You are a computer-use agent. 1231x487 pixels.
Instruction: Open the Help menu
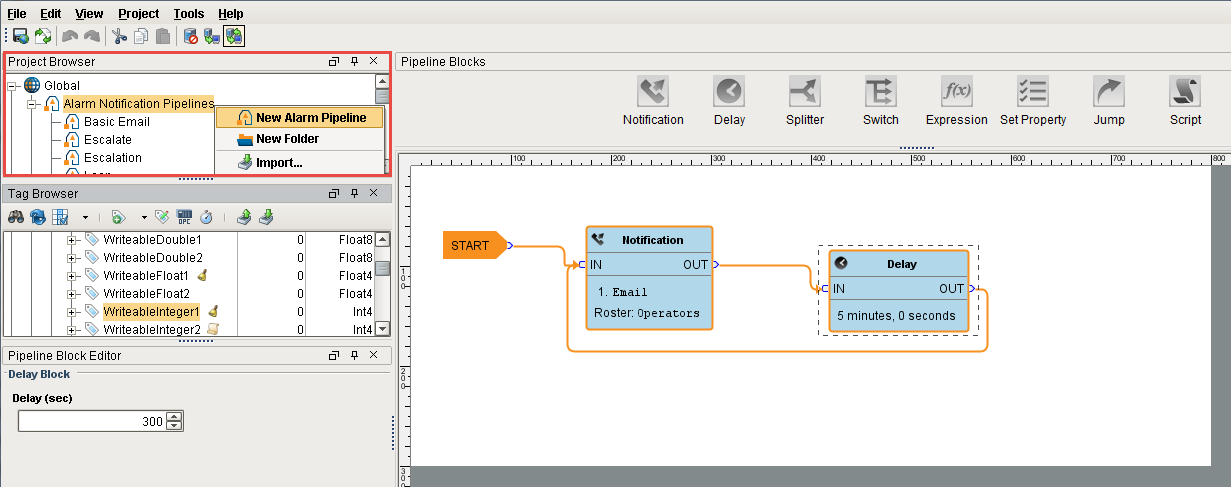point(231,14)
